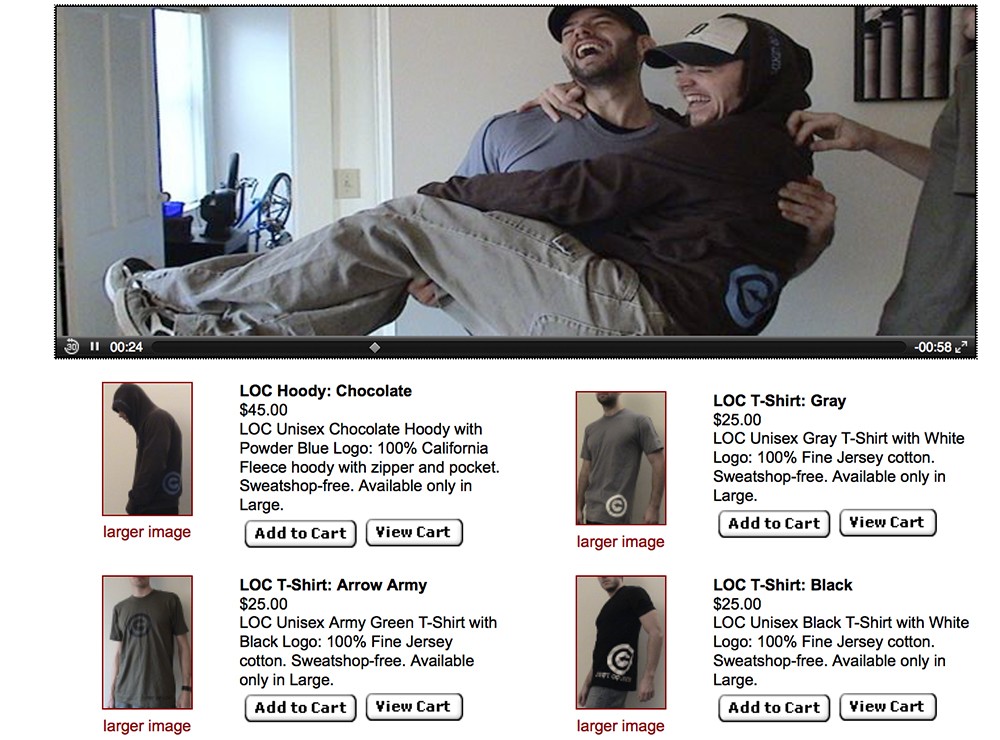View cart beside Gray T-Shirt

point(888,522)
